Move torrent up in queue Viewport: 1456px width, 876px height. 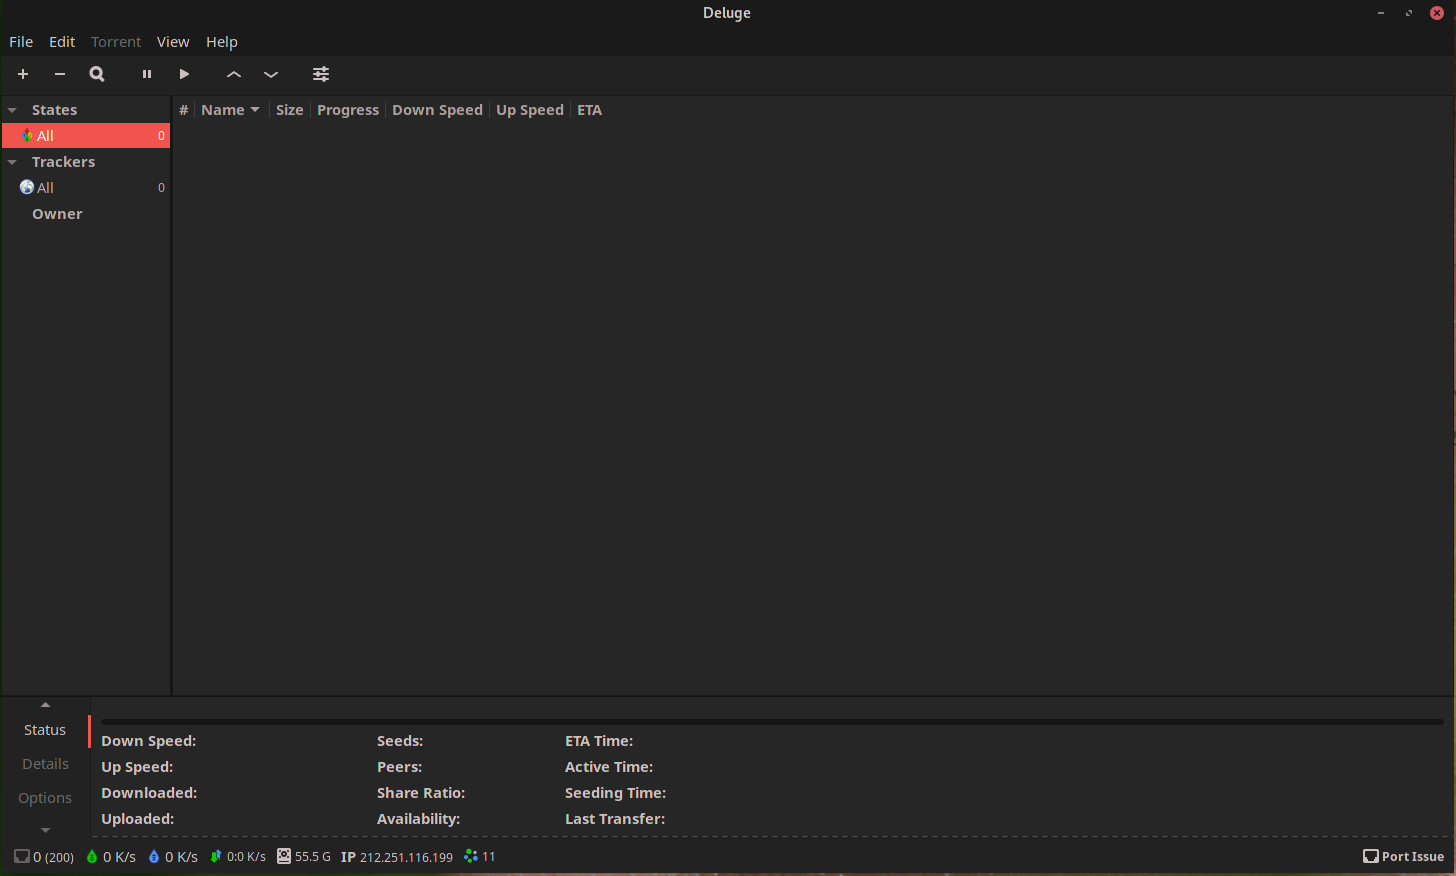tap(234, 74)
